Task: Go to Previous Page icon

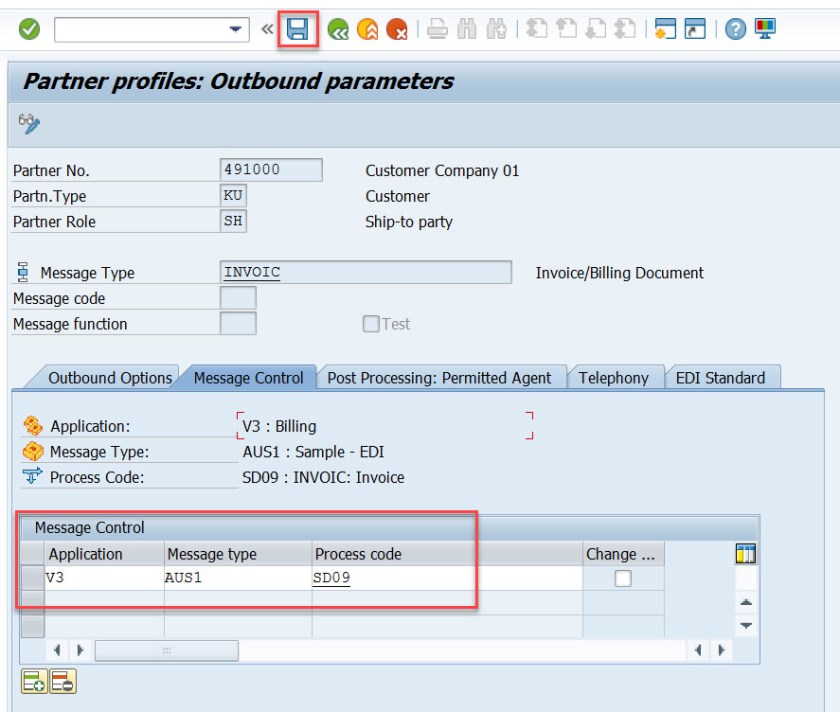Action: pos(566,29)
